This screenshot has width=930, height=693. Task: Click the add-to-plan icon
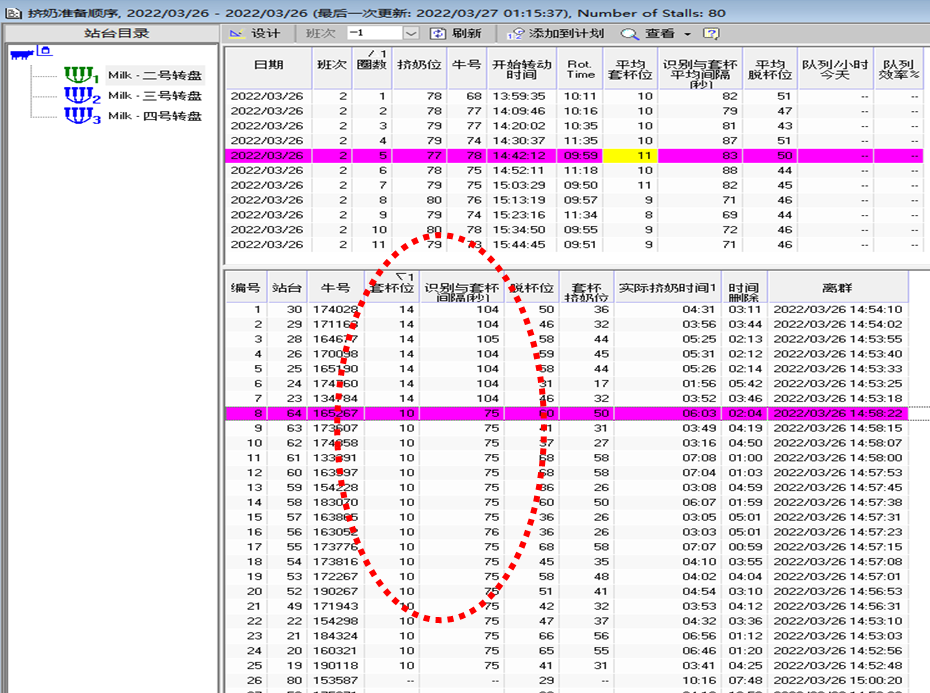[515, 34]
